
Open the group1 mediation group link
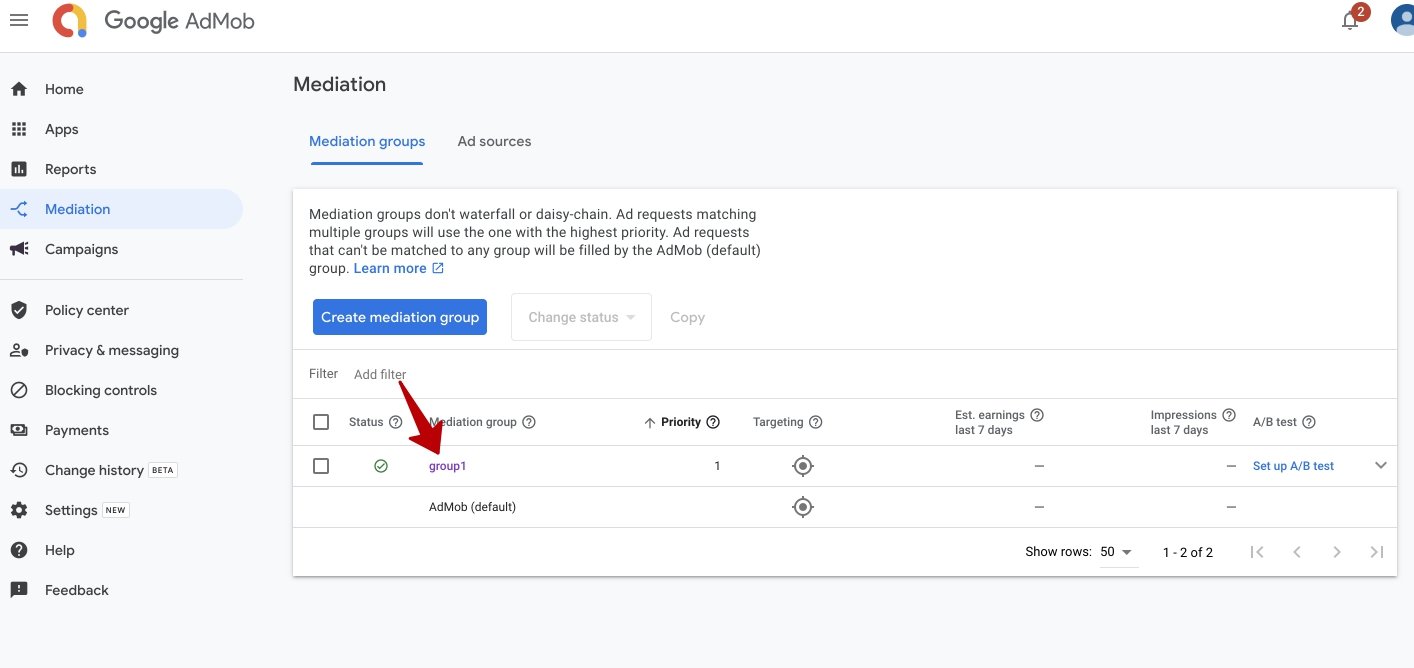pyautogui.click(x=448, y=466)
